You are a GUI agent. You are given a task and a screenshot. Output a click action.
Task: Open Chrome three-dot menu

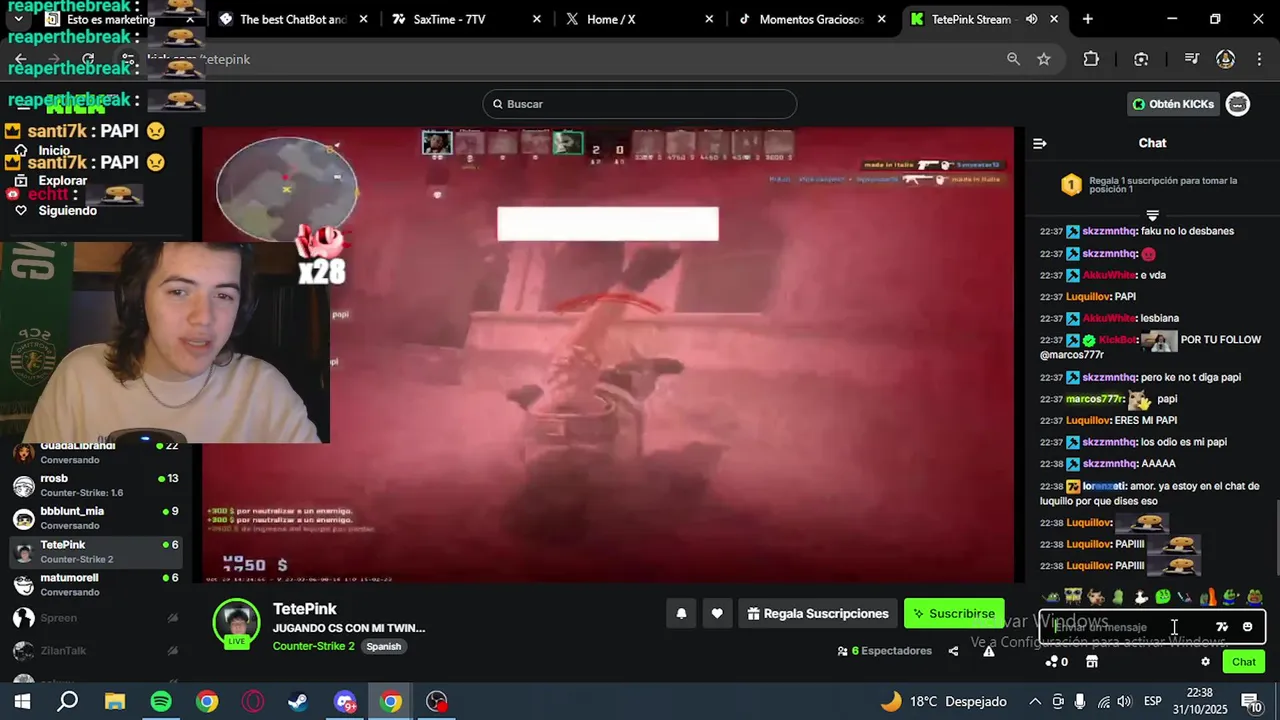click(x=1258, y=59)
